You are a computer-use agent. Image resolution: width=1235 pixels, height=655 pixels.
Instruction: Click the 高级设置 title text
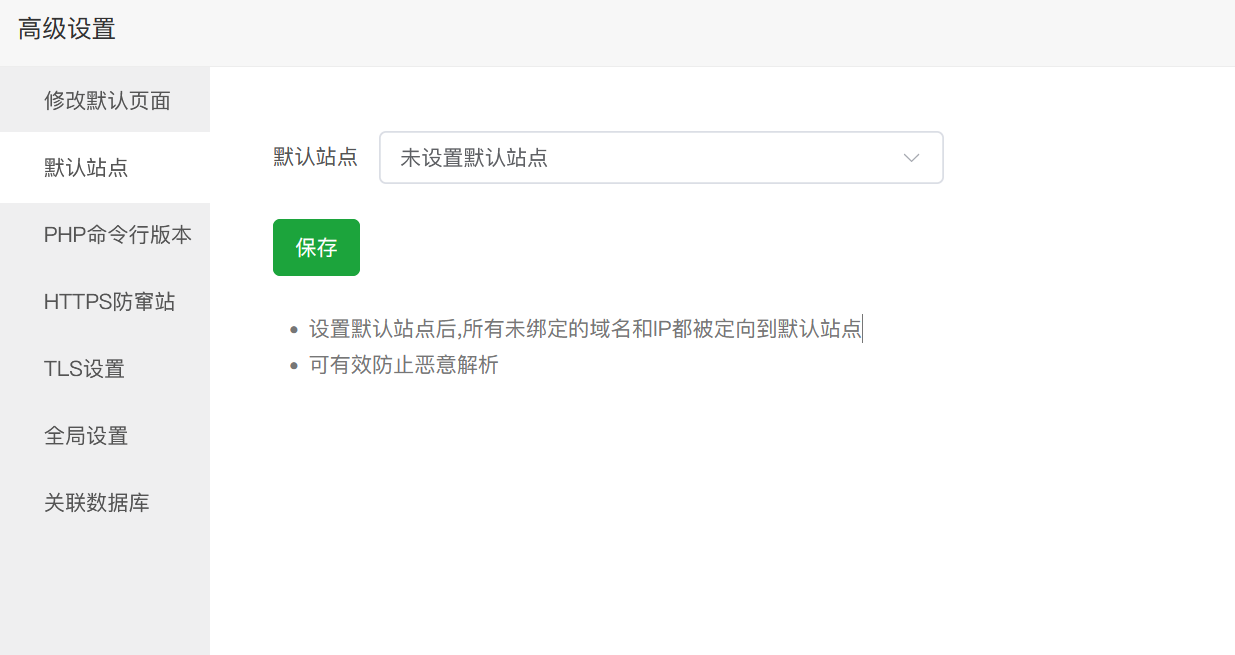click(67, 30)
